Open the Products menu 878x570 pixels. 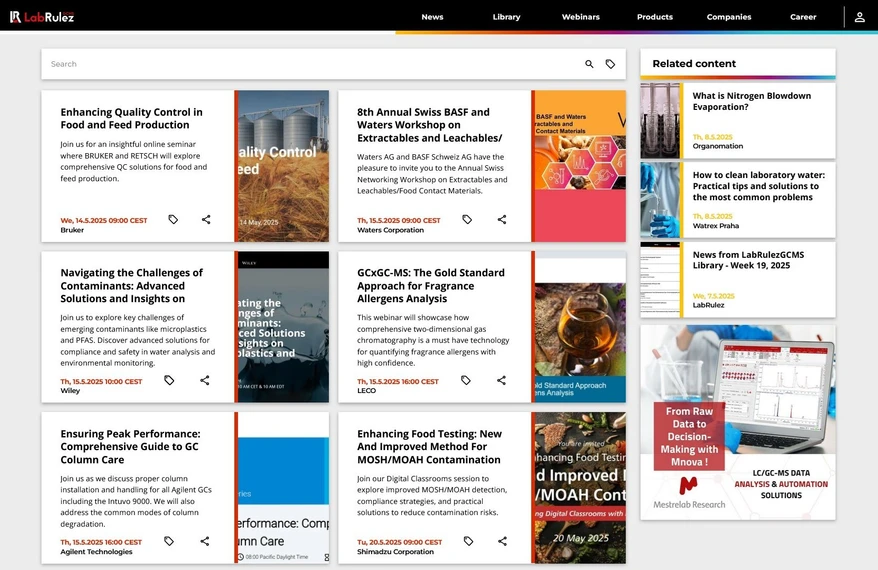pos(655,17)
